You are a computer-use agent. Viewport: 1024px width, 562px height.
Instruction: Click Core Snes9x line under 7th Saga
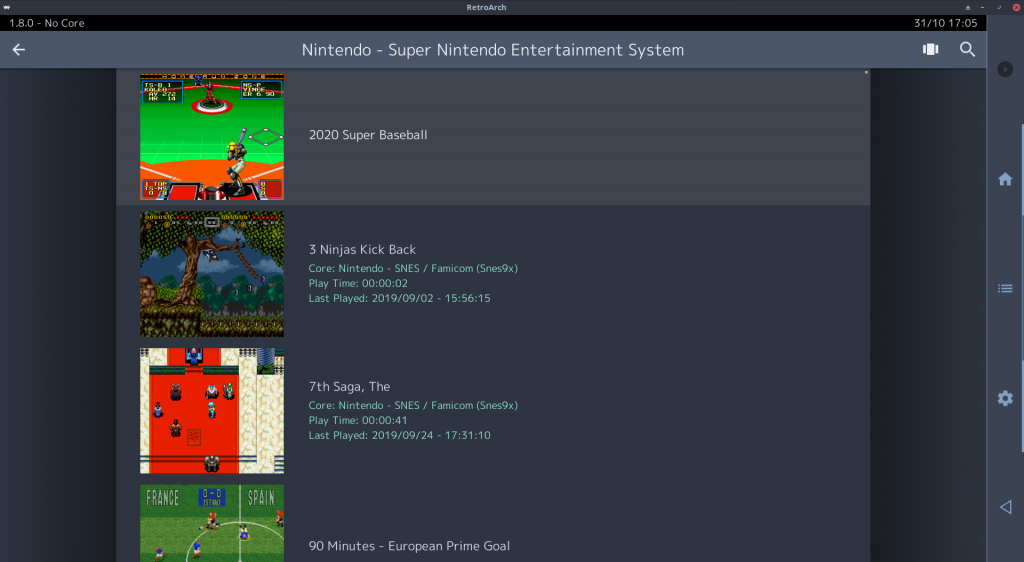pyautogui.click(x=413, y=405)
